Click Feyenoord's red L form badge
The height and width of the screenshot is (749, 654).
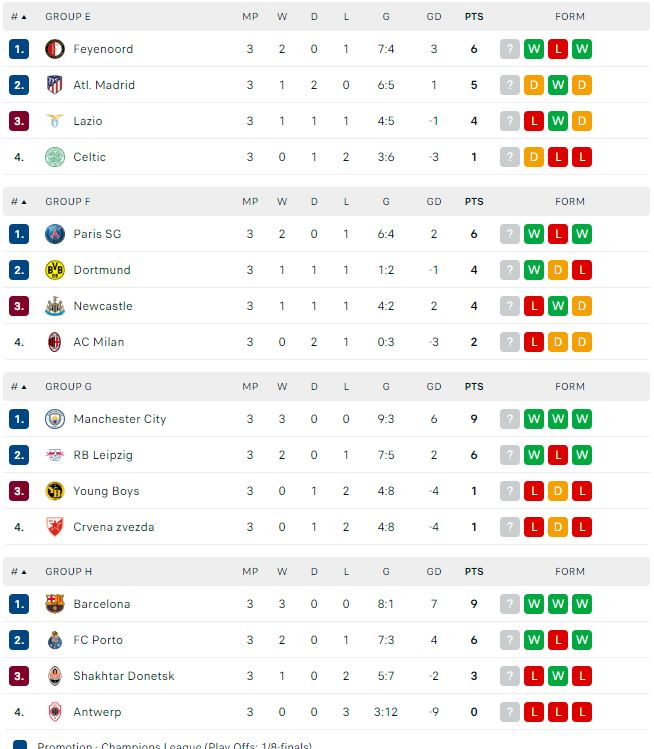click(558, 49)
